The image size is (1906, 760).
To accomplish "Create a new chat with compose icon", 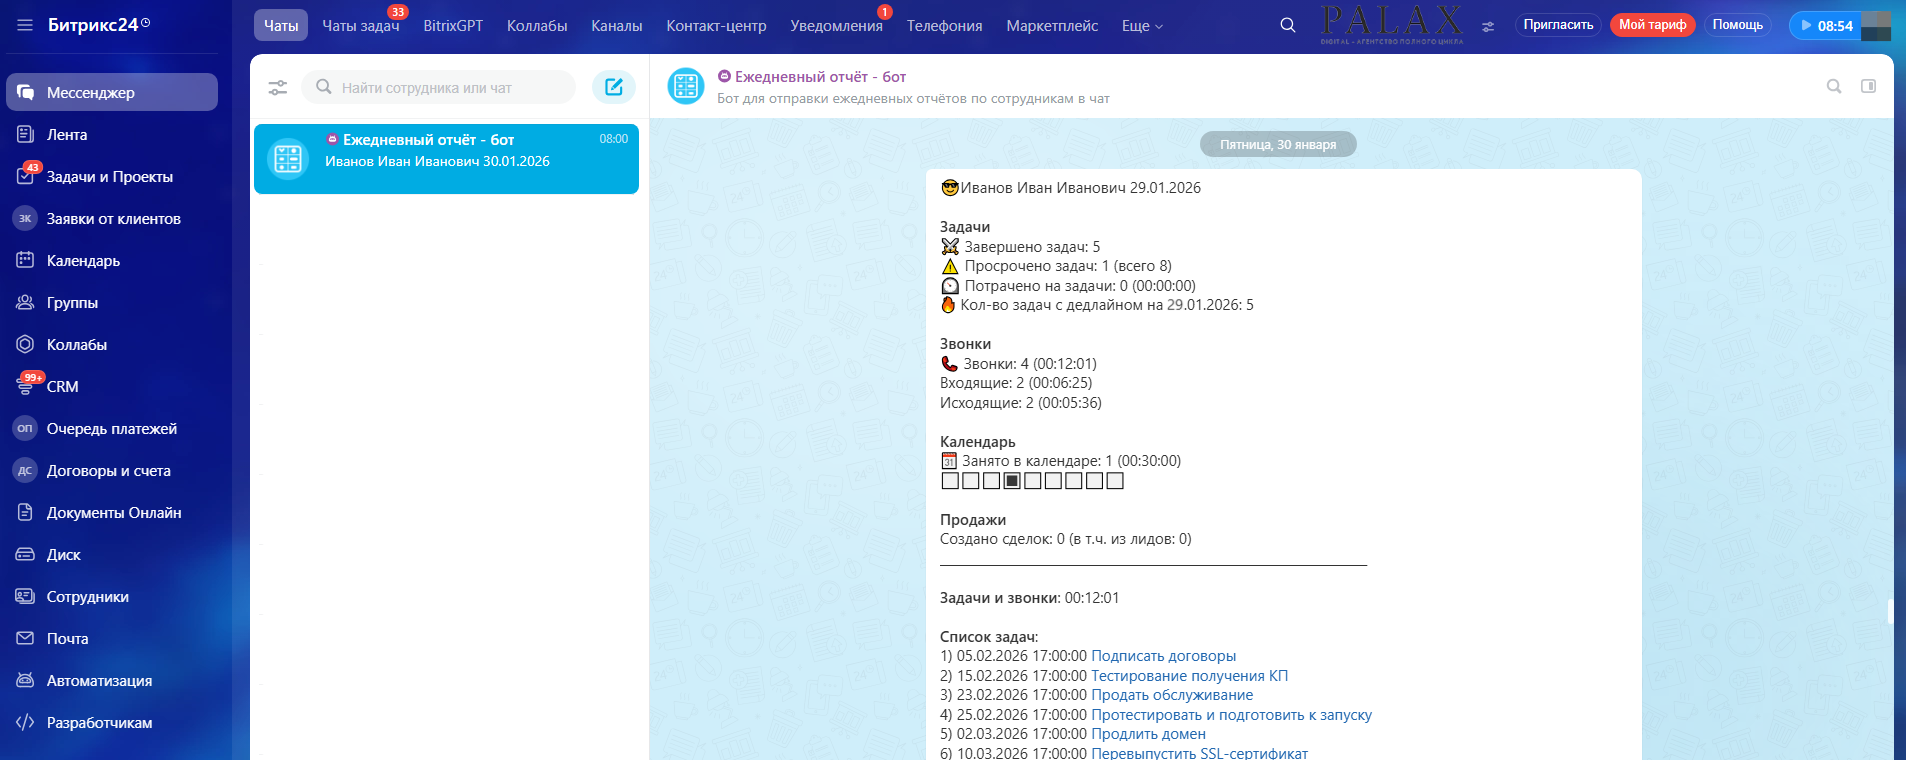I will pos(614,87).
